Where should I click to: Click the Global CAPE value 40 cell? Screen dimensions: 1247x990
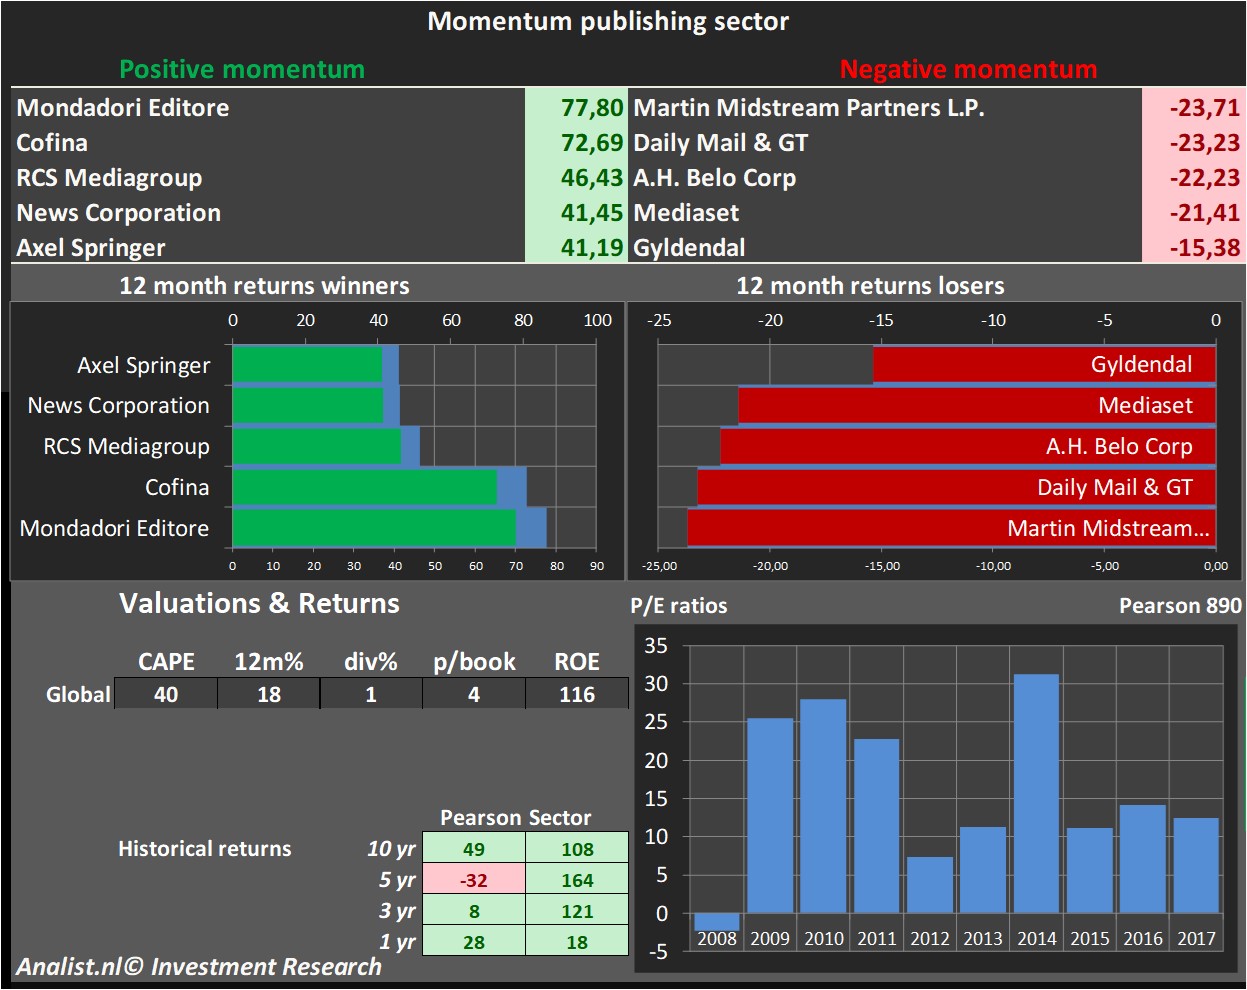[166, 694]
